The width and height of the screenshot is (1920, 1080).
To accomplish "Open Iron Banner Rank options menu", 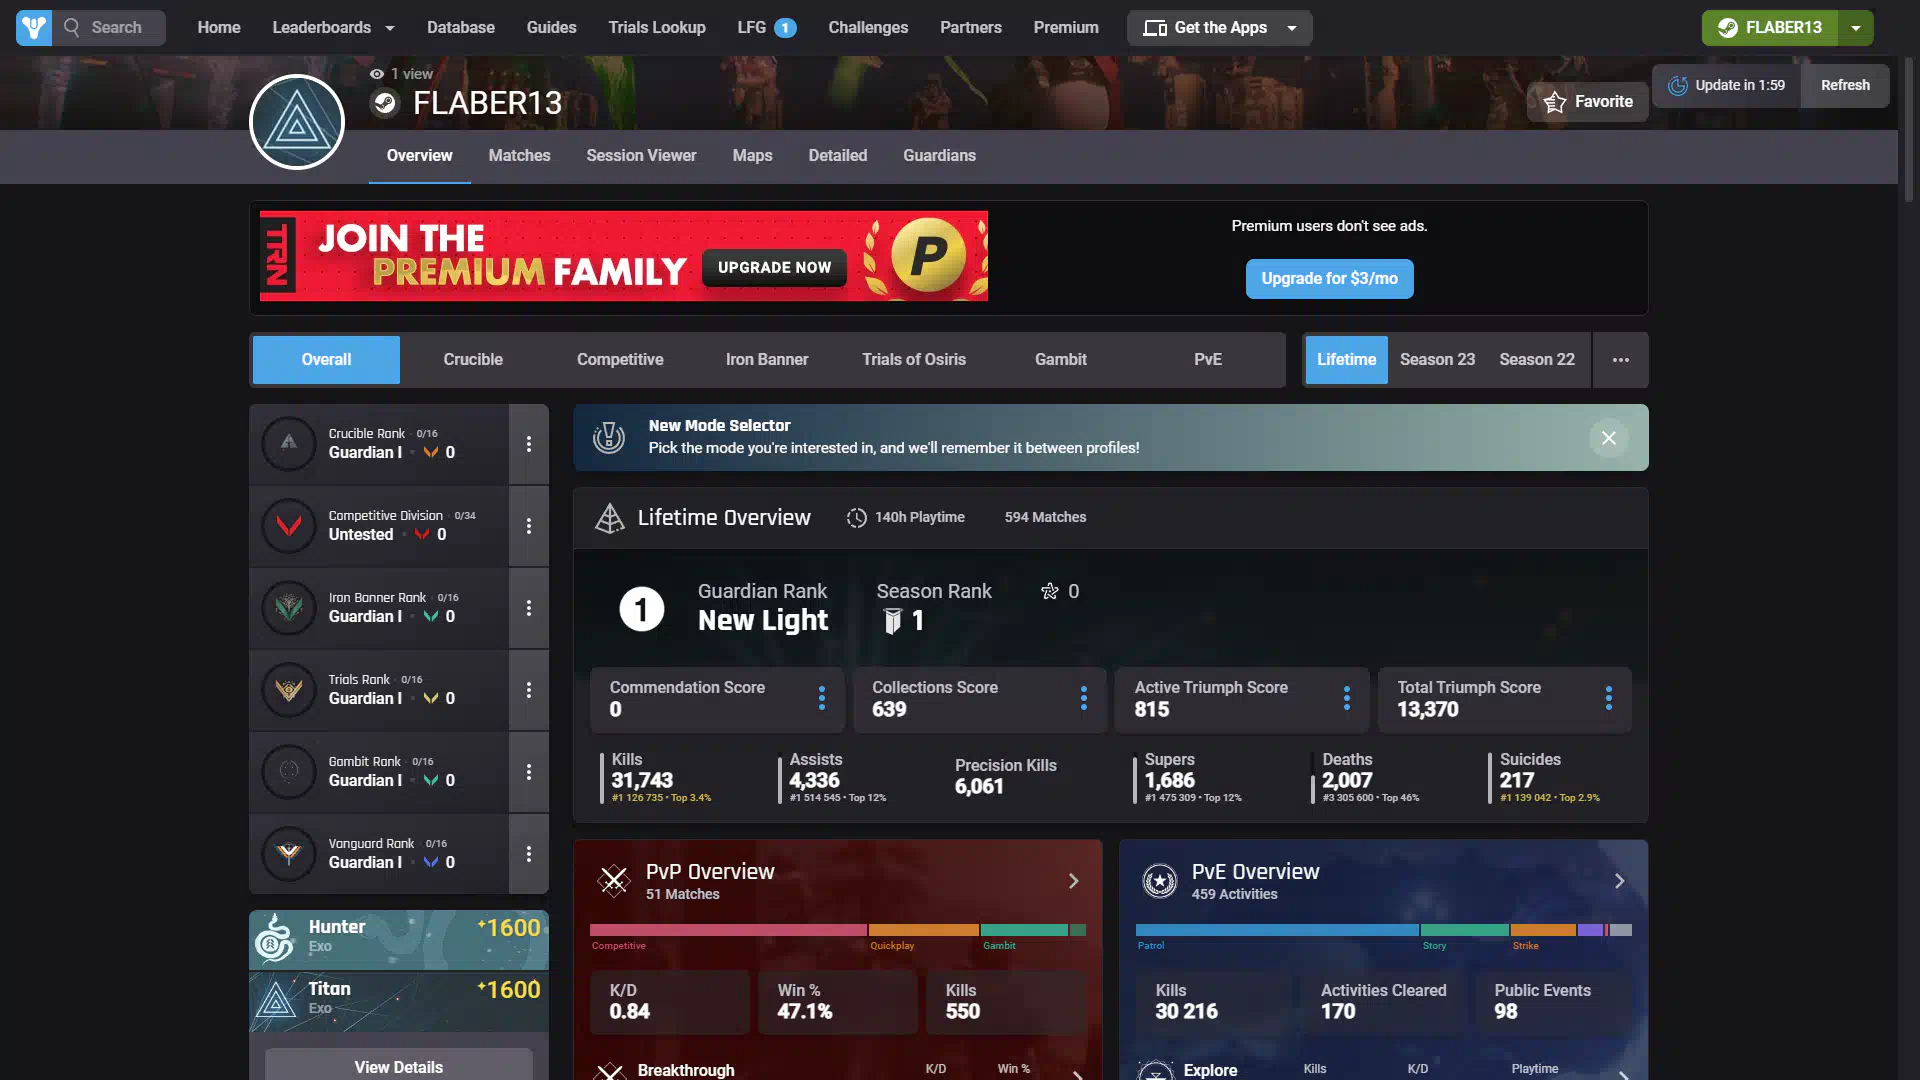I will [529, 607].
